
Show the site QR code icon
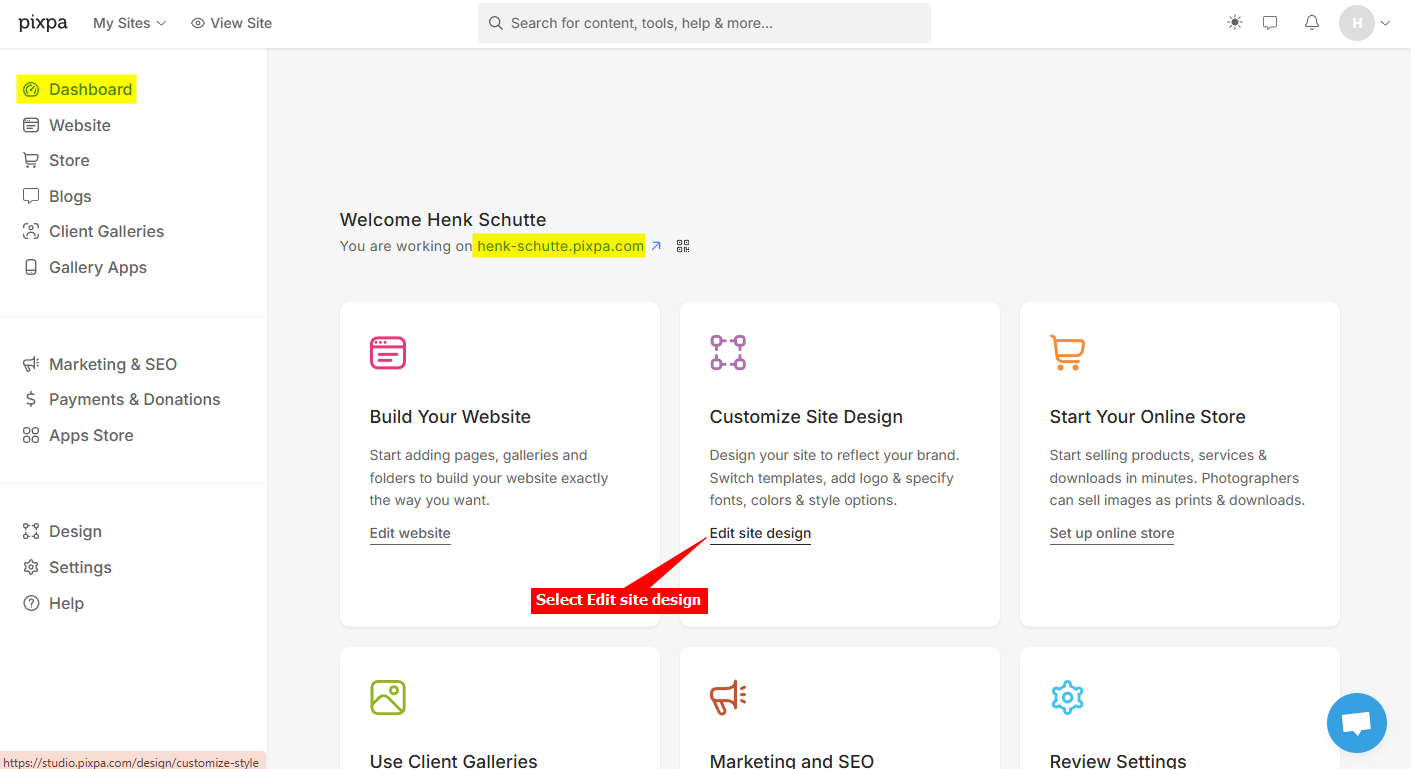[683, 246]
